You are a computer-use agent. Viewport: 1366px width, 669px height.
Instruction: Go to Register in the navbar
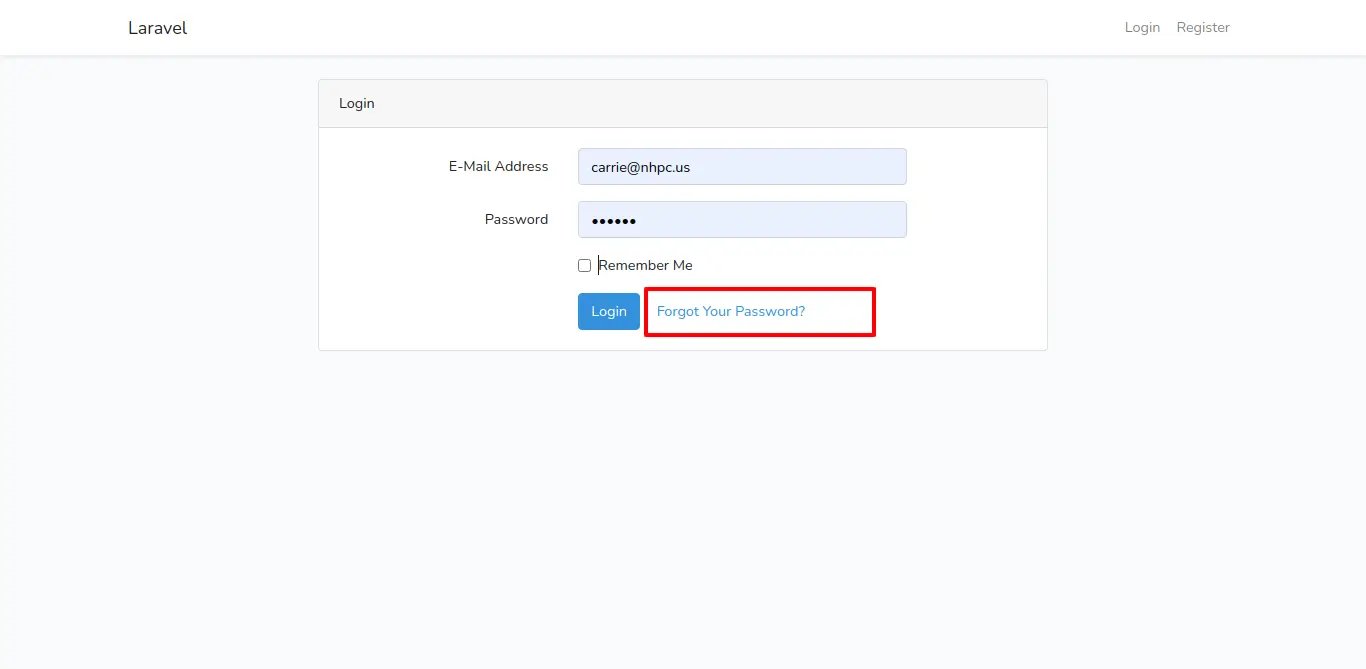pos(1203,28)
